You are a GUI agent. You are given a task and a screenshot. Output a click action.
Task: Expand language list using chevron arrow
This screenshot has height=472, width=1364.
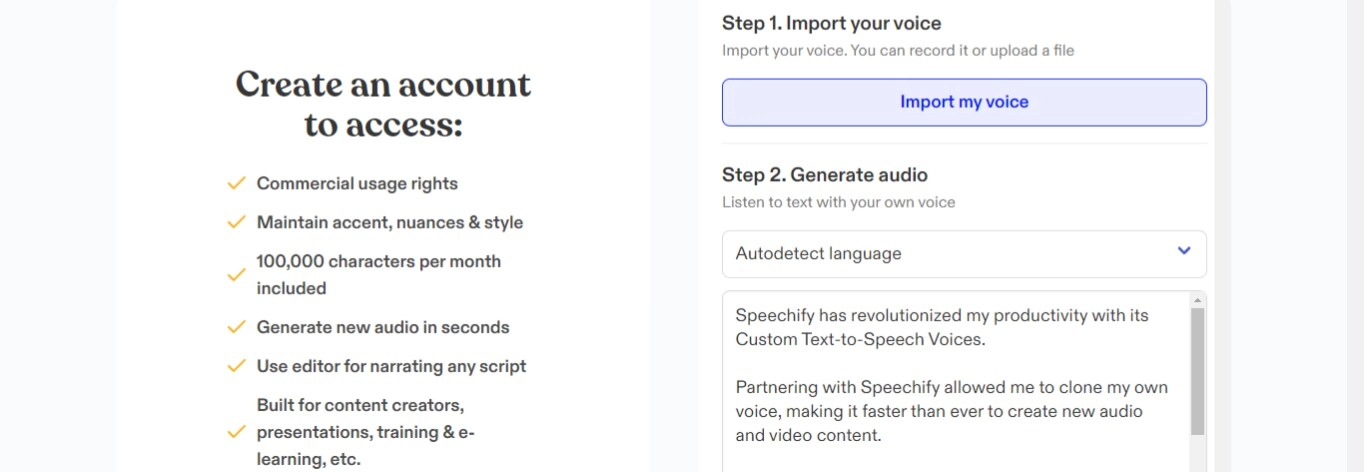tap(1184, 251)
